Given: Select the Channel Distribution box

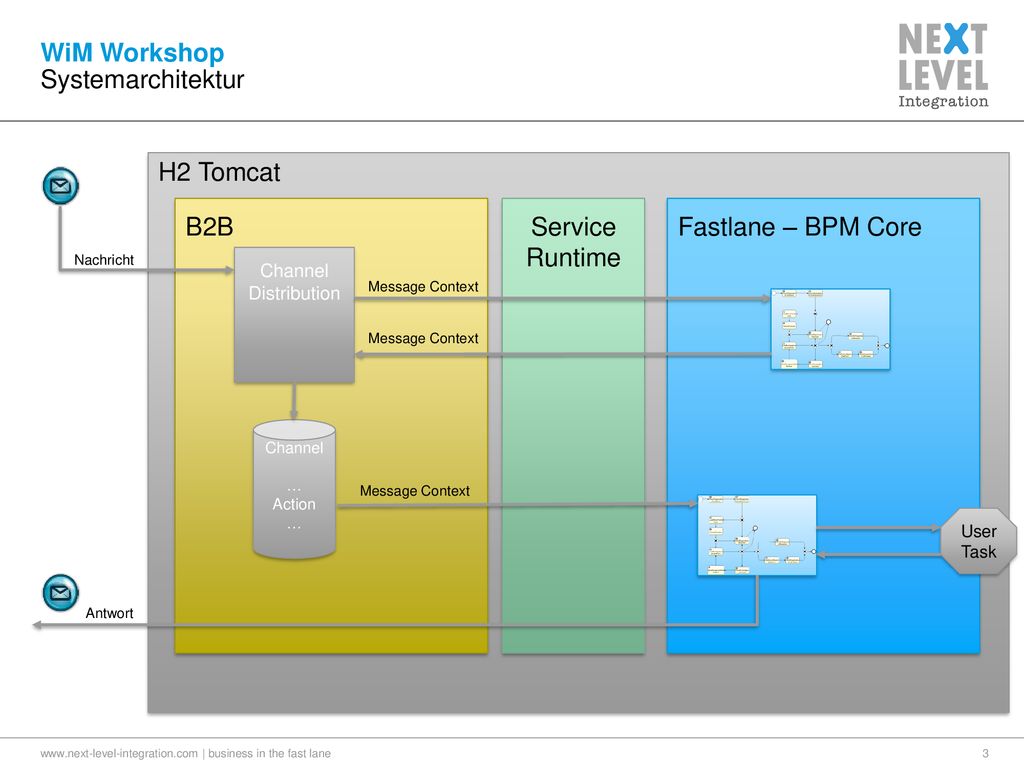Looking at the screenshot, I should click(295, 315).
